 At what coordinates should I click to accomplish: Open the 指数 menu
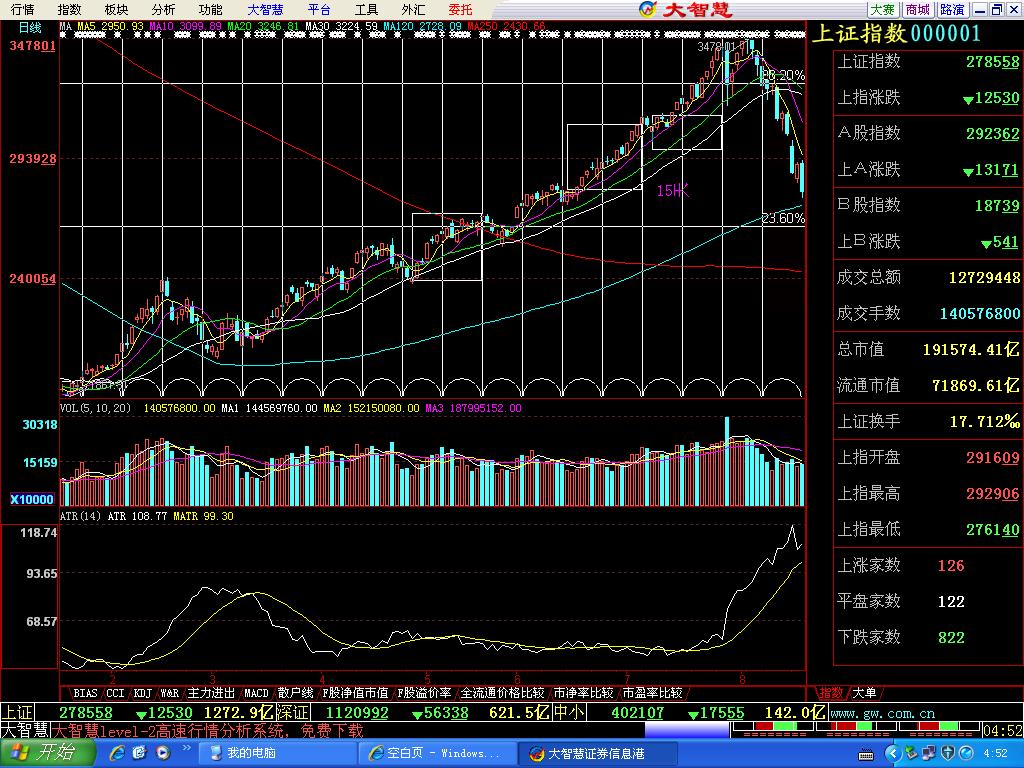[x=70, y=10]
